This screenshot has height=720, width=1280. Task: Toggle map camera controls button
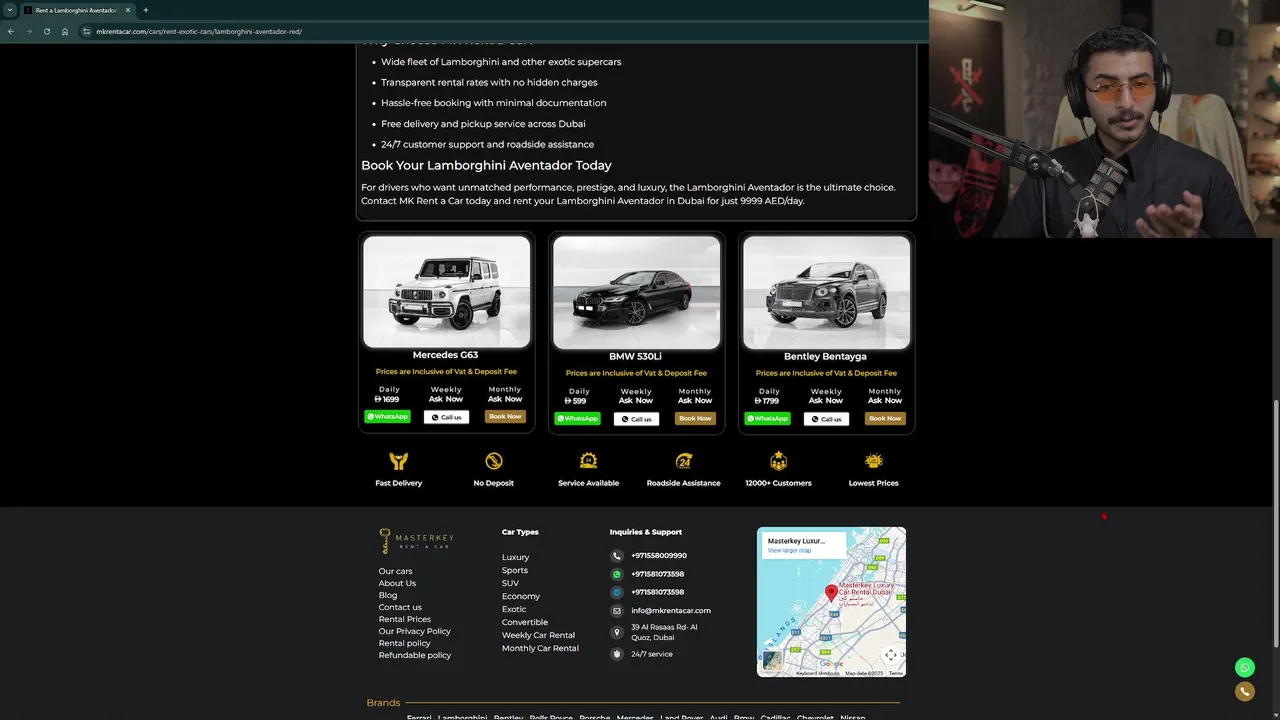890,655
